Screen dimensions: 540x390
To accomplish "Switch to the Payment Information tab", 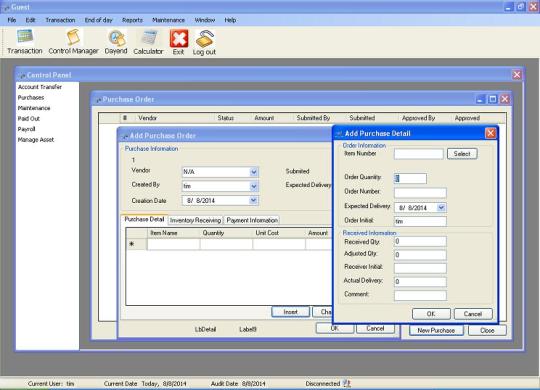I will [252, 220].
